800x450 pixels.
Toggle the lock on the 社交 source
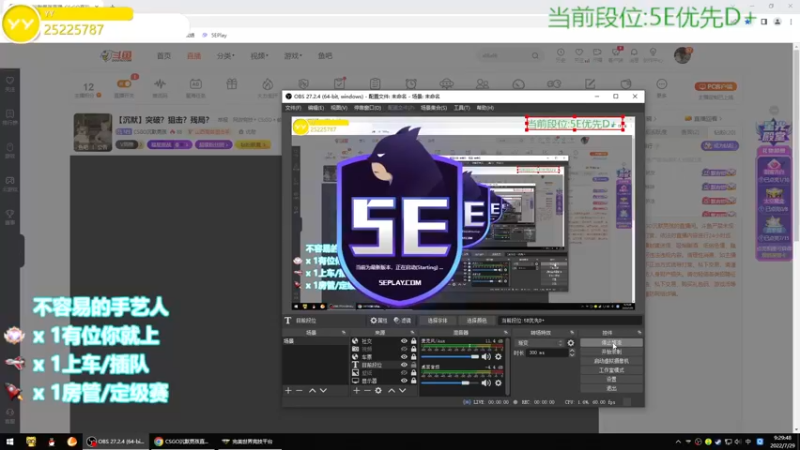[x=414, y=341]
